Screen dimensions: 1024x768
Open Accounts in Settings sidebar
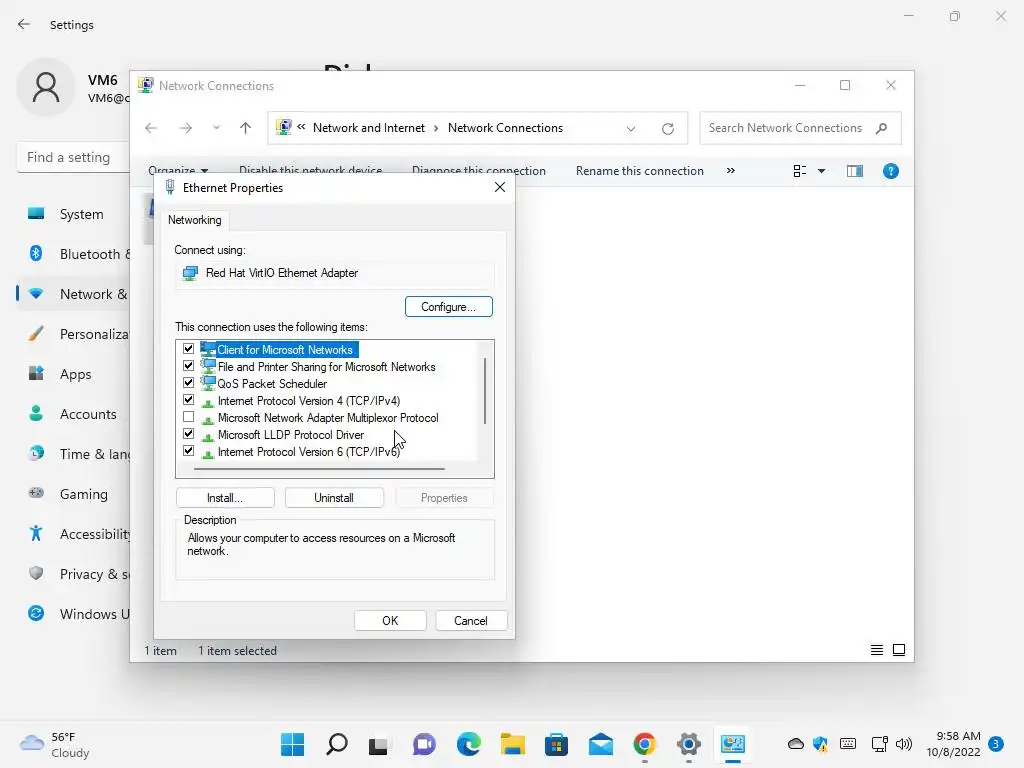coord(73,414)
